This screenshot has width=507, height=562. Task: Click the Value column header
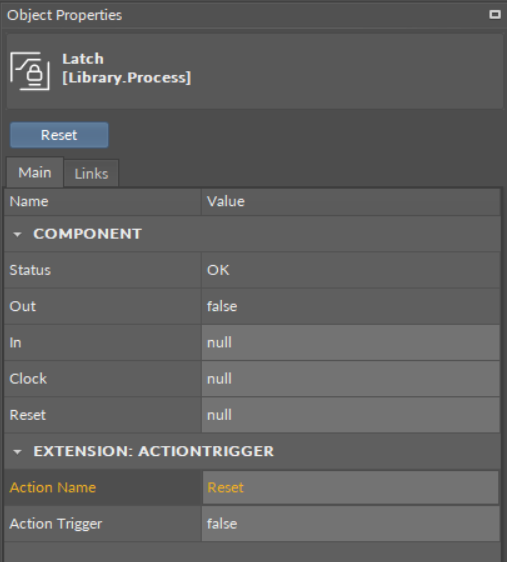point(351,202)
